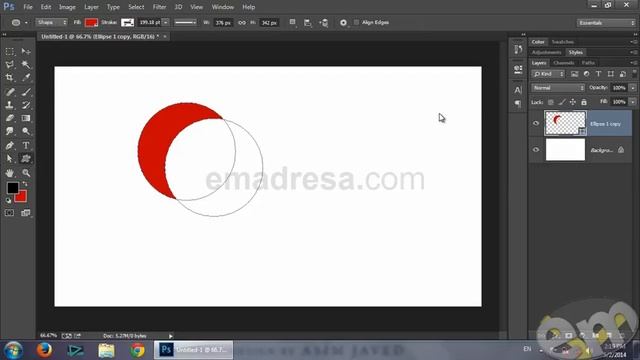Open the layer Fill slider arrow

[x=633, y=102]
